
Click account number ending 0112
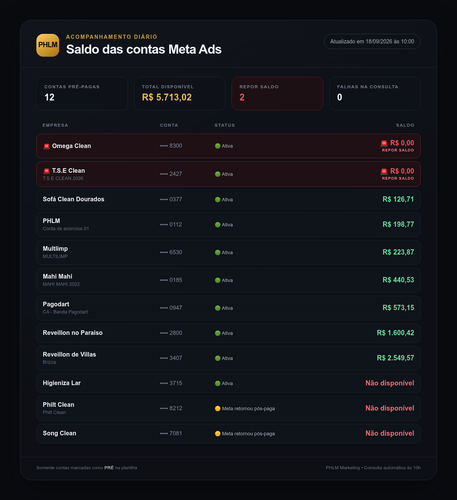click(171, 224)
